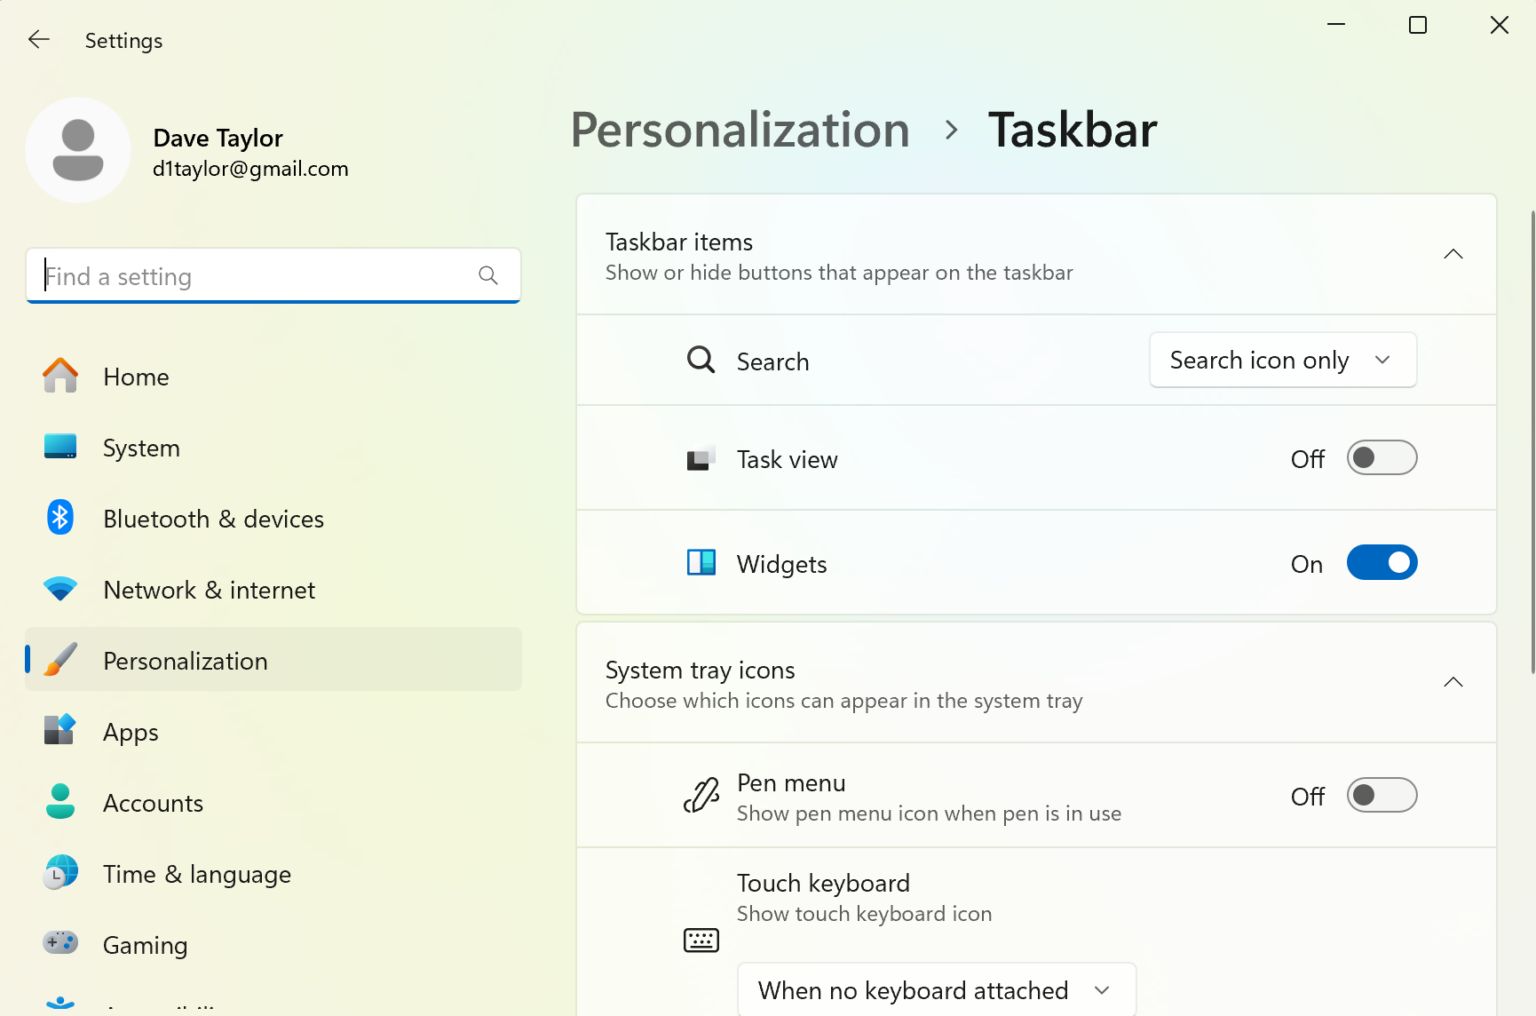Viewport: 1536px width, 1016px height.
Task: Click the back arrow
Action: coord(38,39)
